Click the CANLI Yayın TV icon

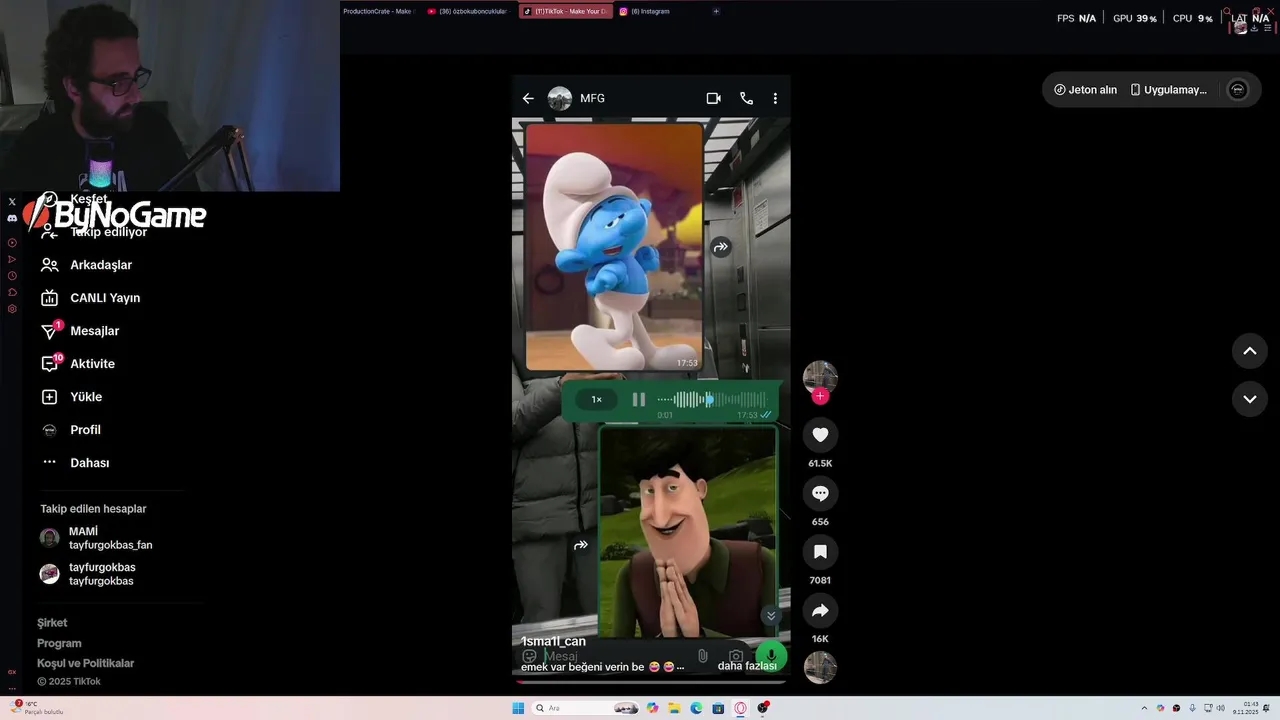(49, 298)
